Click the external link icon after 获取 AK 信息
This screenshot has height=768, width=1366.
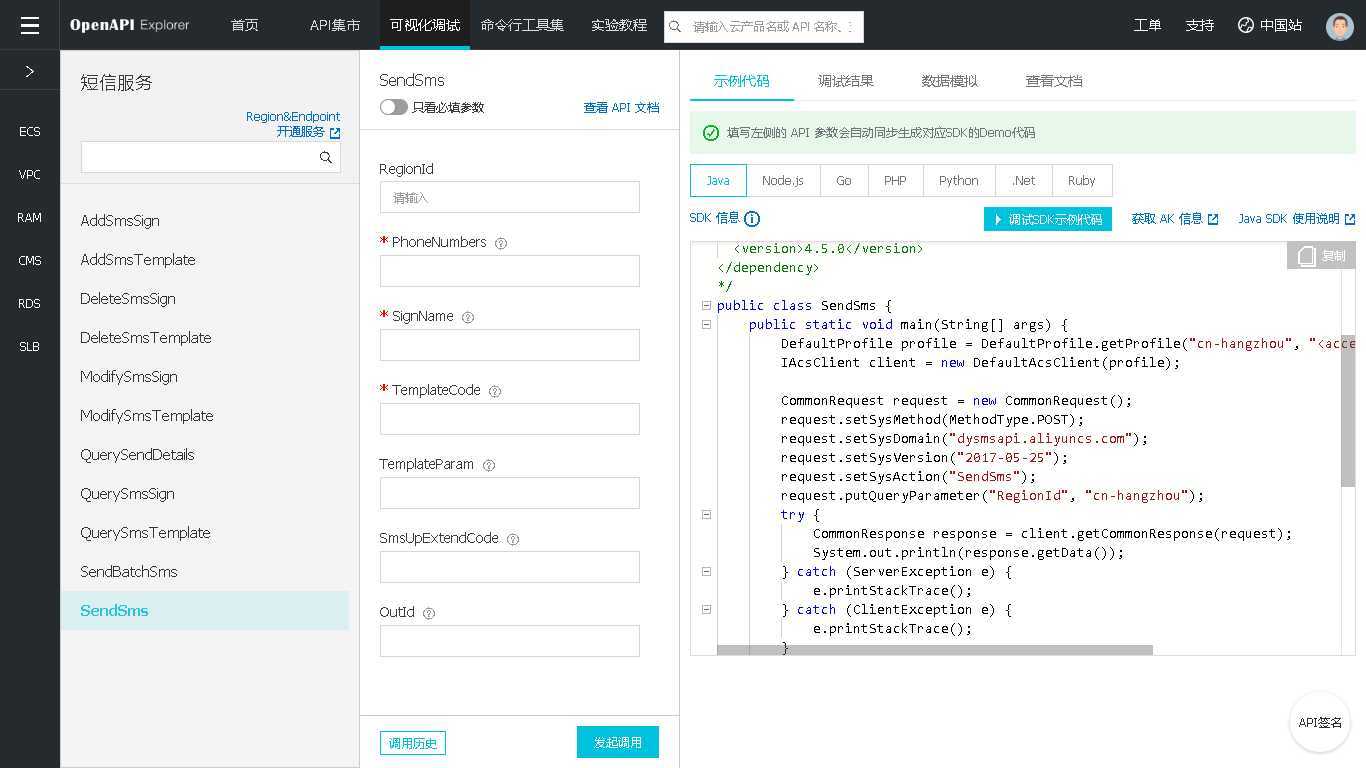[1213, 219]
